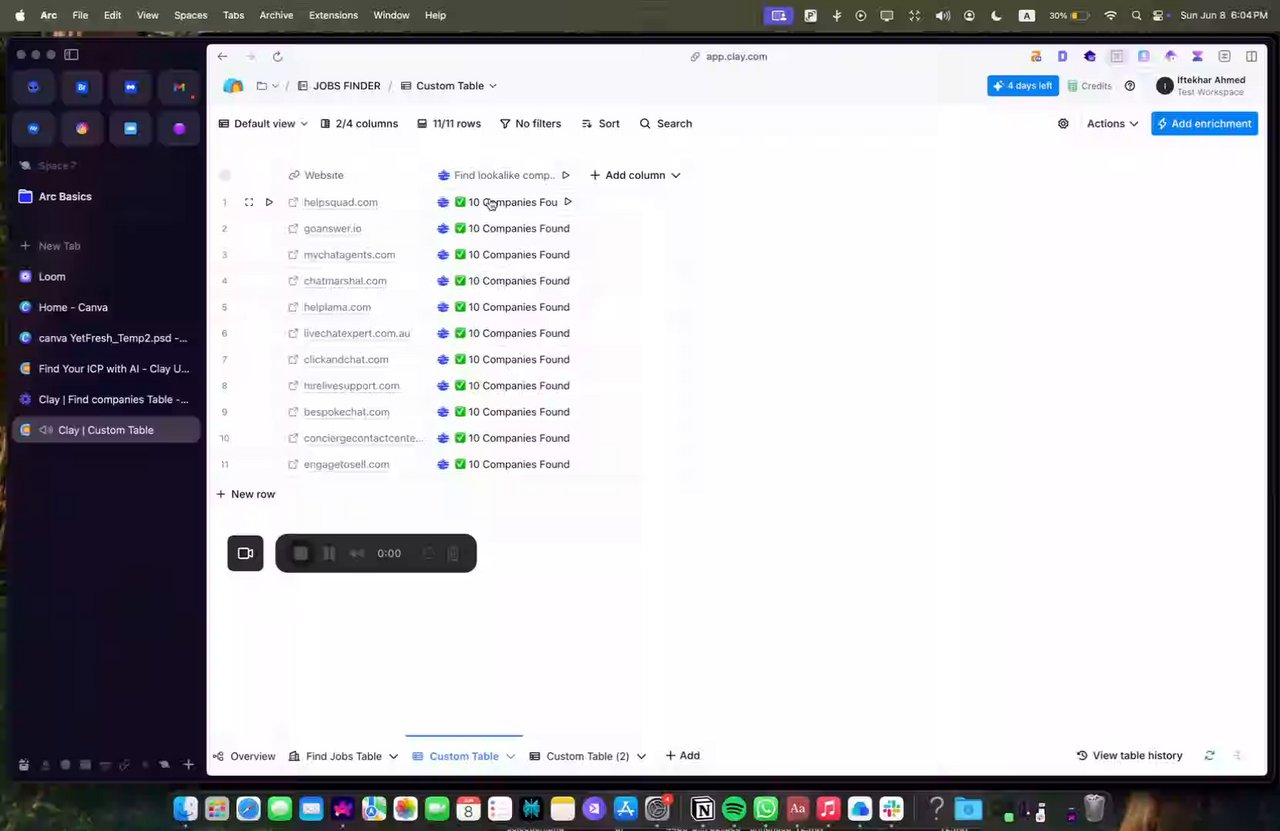This screenshot has height=831, width=1280.
Task: Open the active Custom Table tab chevron
Action: click(510, 757)
